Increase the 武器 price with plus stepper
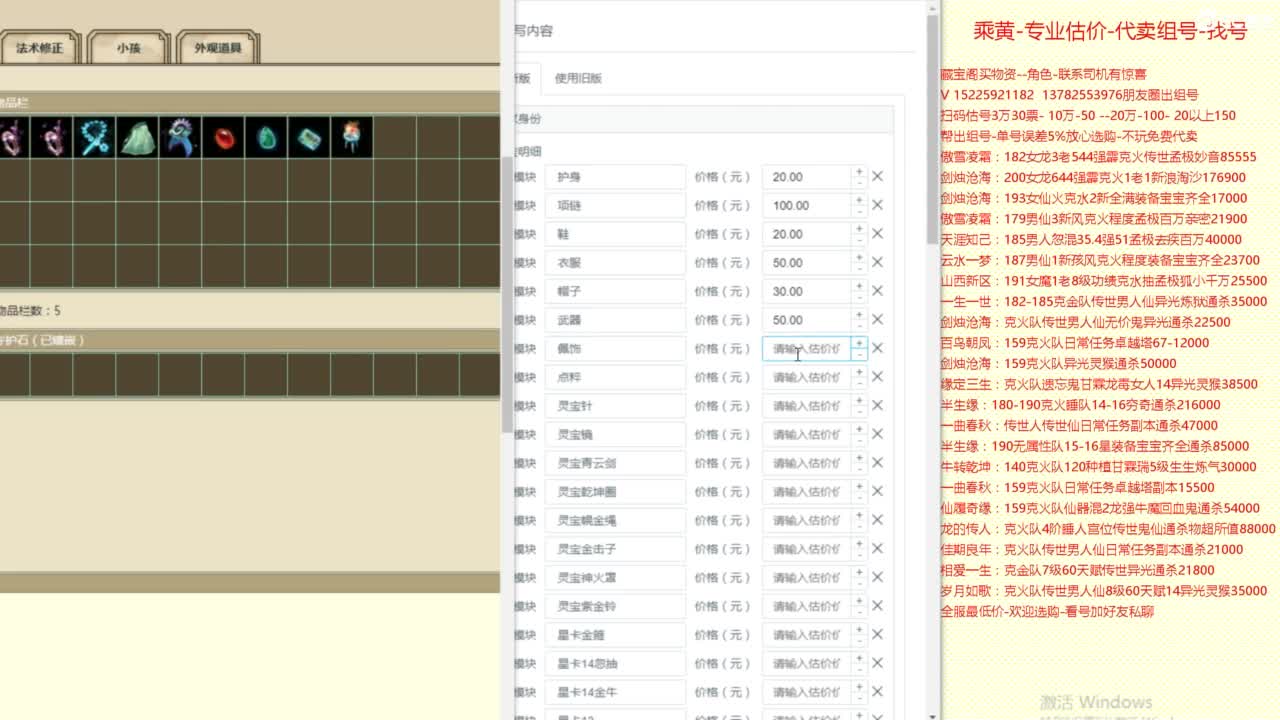 point(858,314)
